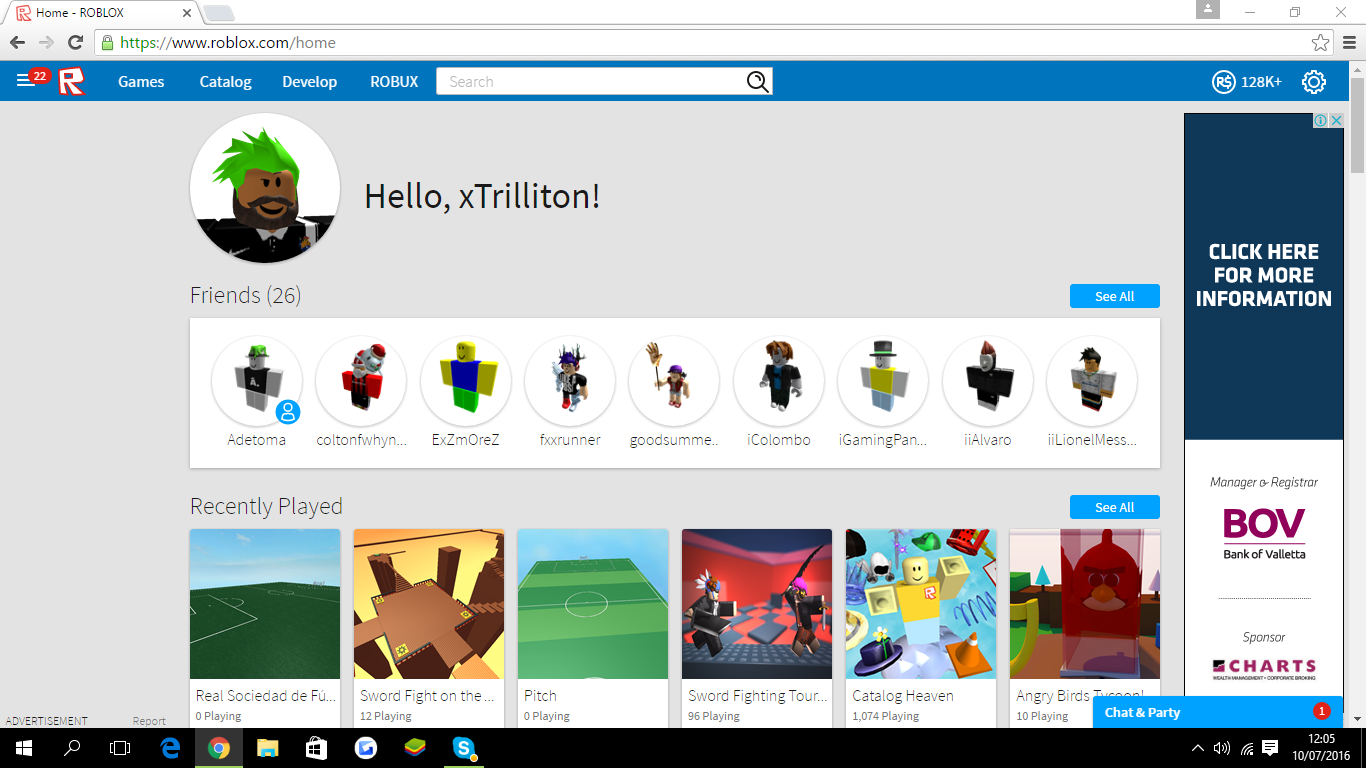Click the taskbar clock and date

1321,748
